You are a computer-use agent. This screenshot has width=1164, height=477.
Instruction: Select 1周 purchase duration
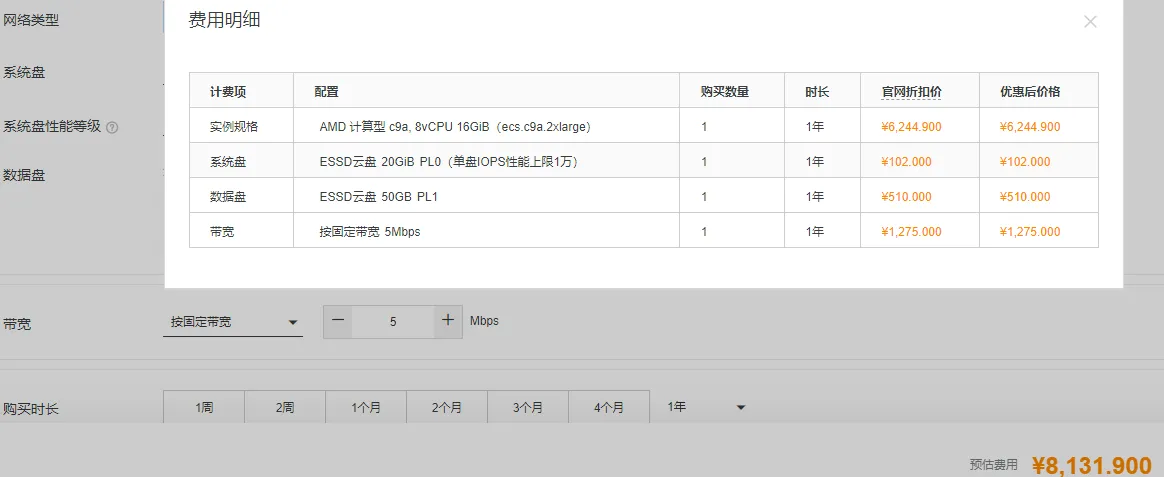[204, 407]
